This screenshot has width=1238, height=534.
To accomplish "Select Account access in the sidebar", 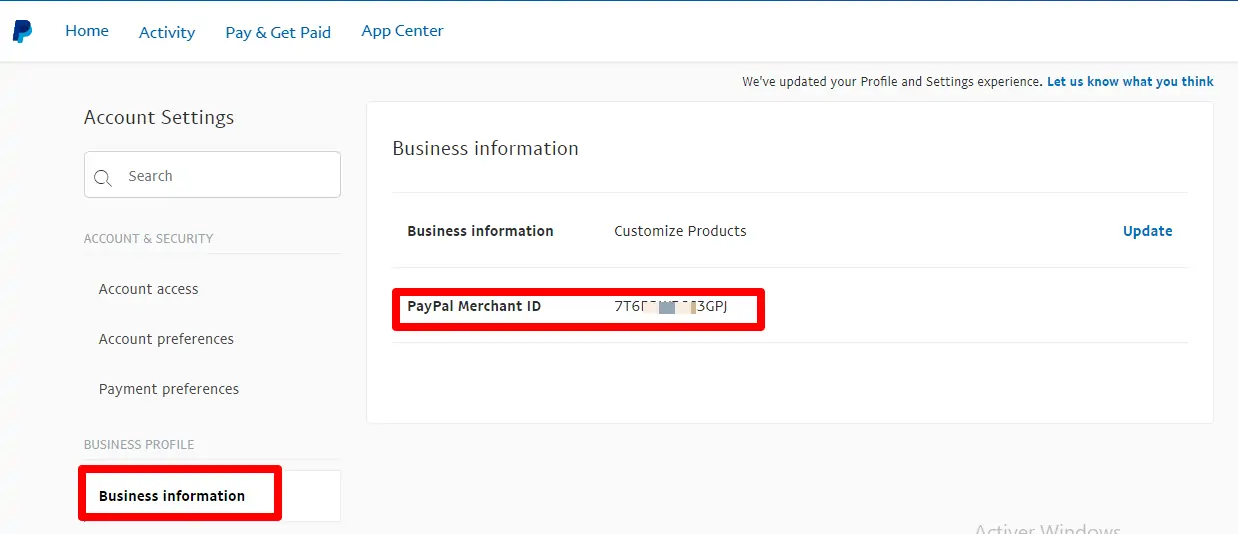I will 148,289.
